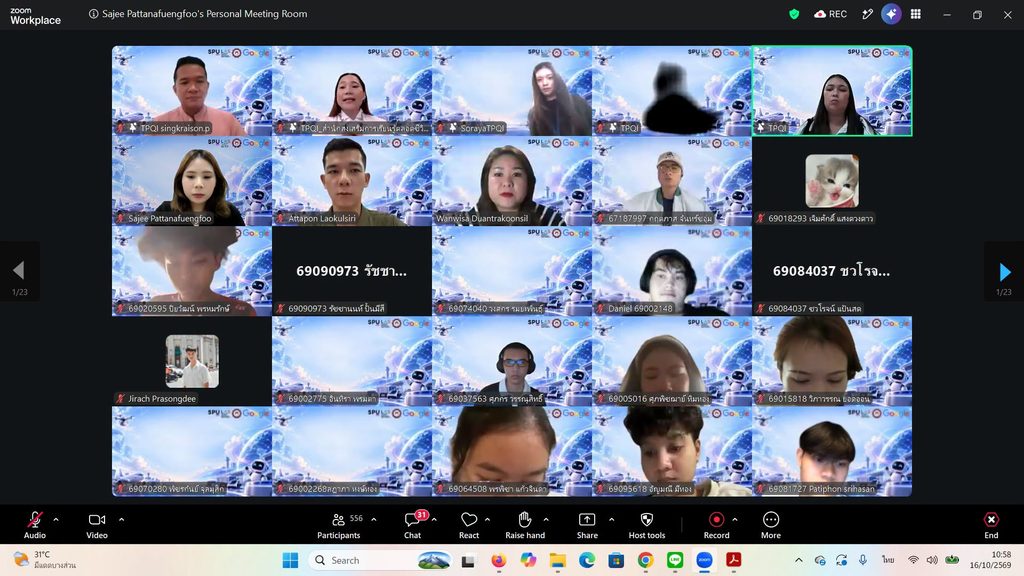Open the React emoji menu
Image resolution: width=1024 pixels, height=576 pixels.
[469, 525]
